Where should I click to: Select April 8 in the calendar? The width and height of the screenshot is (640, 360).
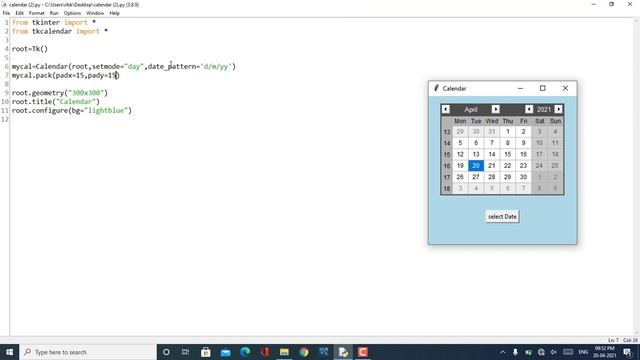click(x=507, y=142)
